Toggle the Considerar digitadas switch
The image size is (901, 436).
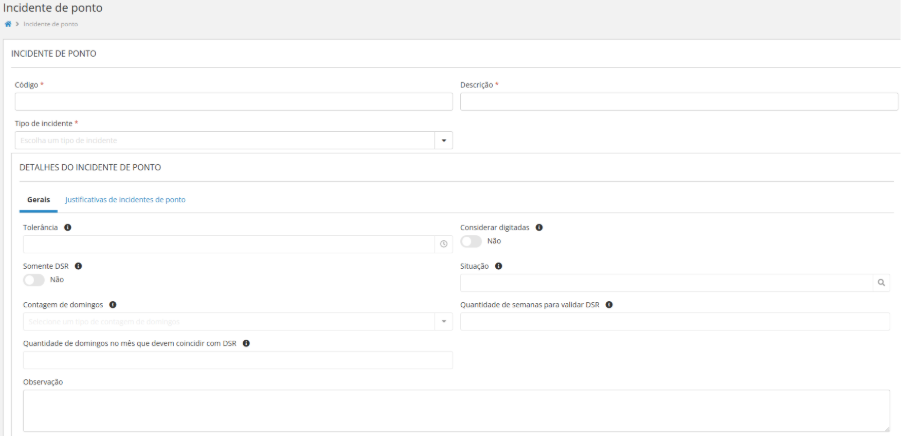pyautogui.click(x=471, y=241)
